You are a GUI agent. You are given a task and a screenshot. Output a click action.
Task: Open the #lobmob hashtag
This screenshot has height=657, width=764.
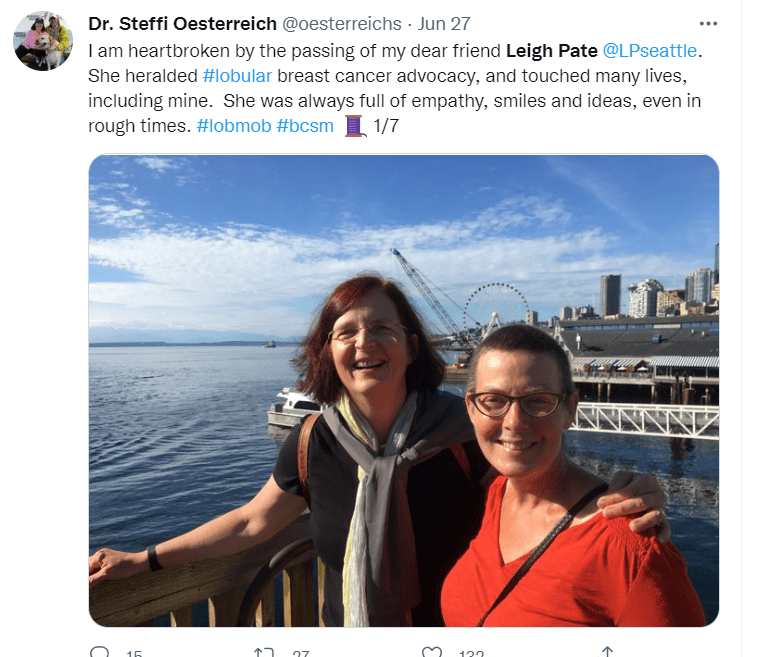pyautogui.click(x=234, y=126)
